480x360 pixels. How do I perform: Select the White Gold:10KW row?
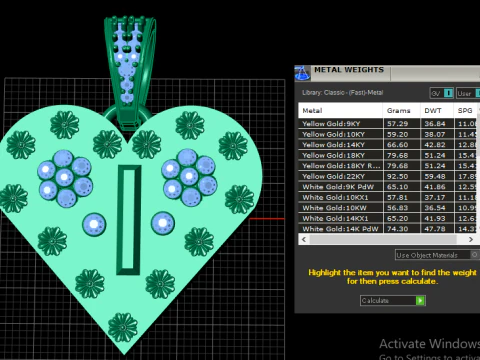pyautogui.click(x=387, y=208)
